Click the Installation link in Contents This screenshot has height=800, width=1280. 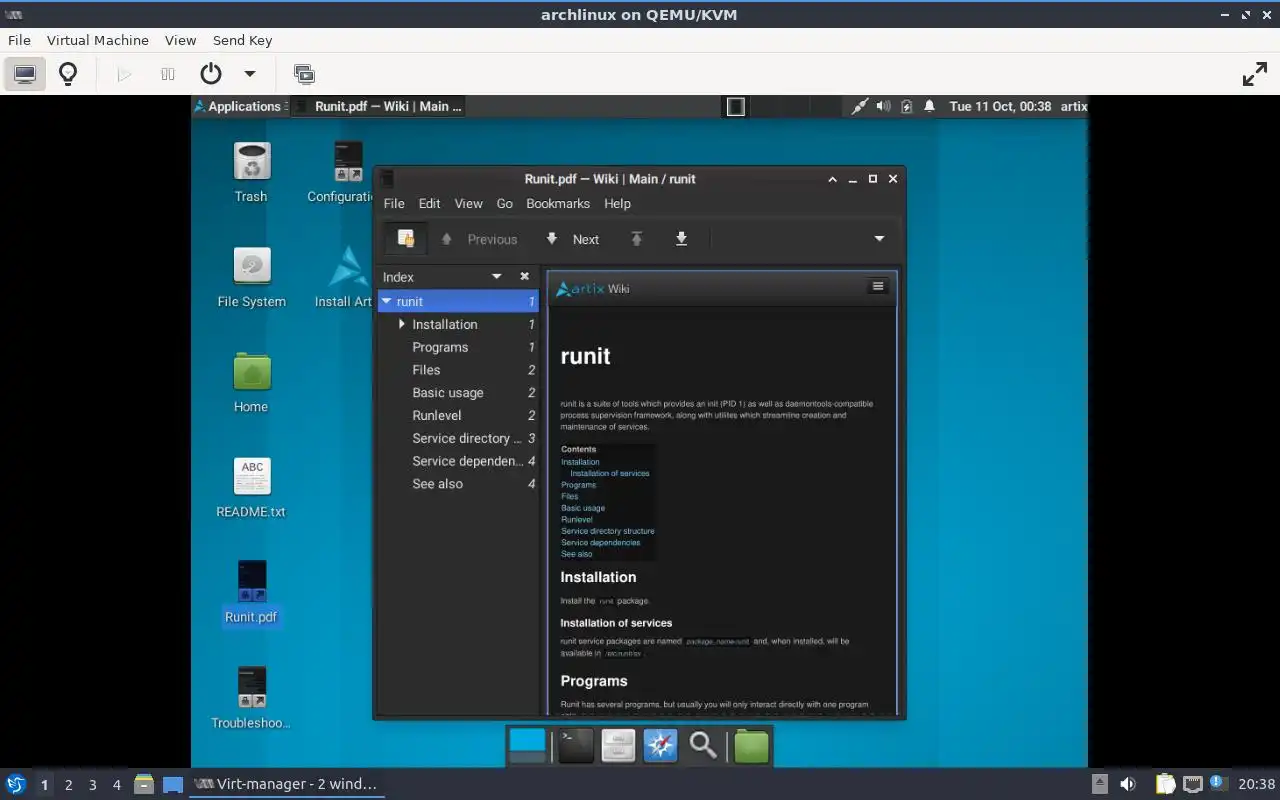(x=580, y=462)
